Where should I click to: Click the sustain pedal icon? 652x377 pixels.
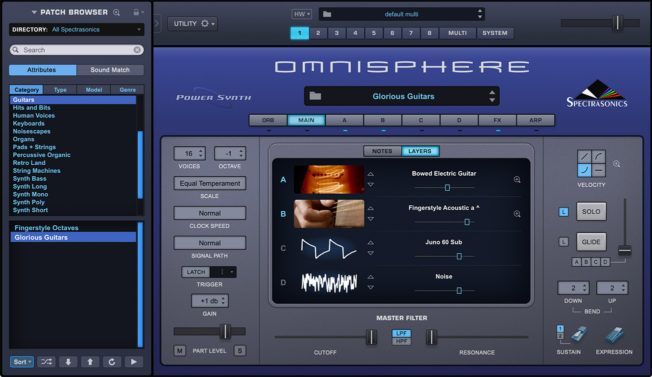pyautogui.click(x=578, y=335)
